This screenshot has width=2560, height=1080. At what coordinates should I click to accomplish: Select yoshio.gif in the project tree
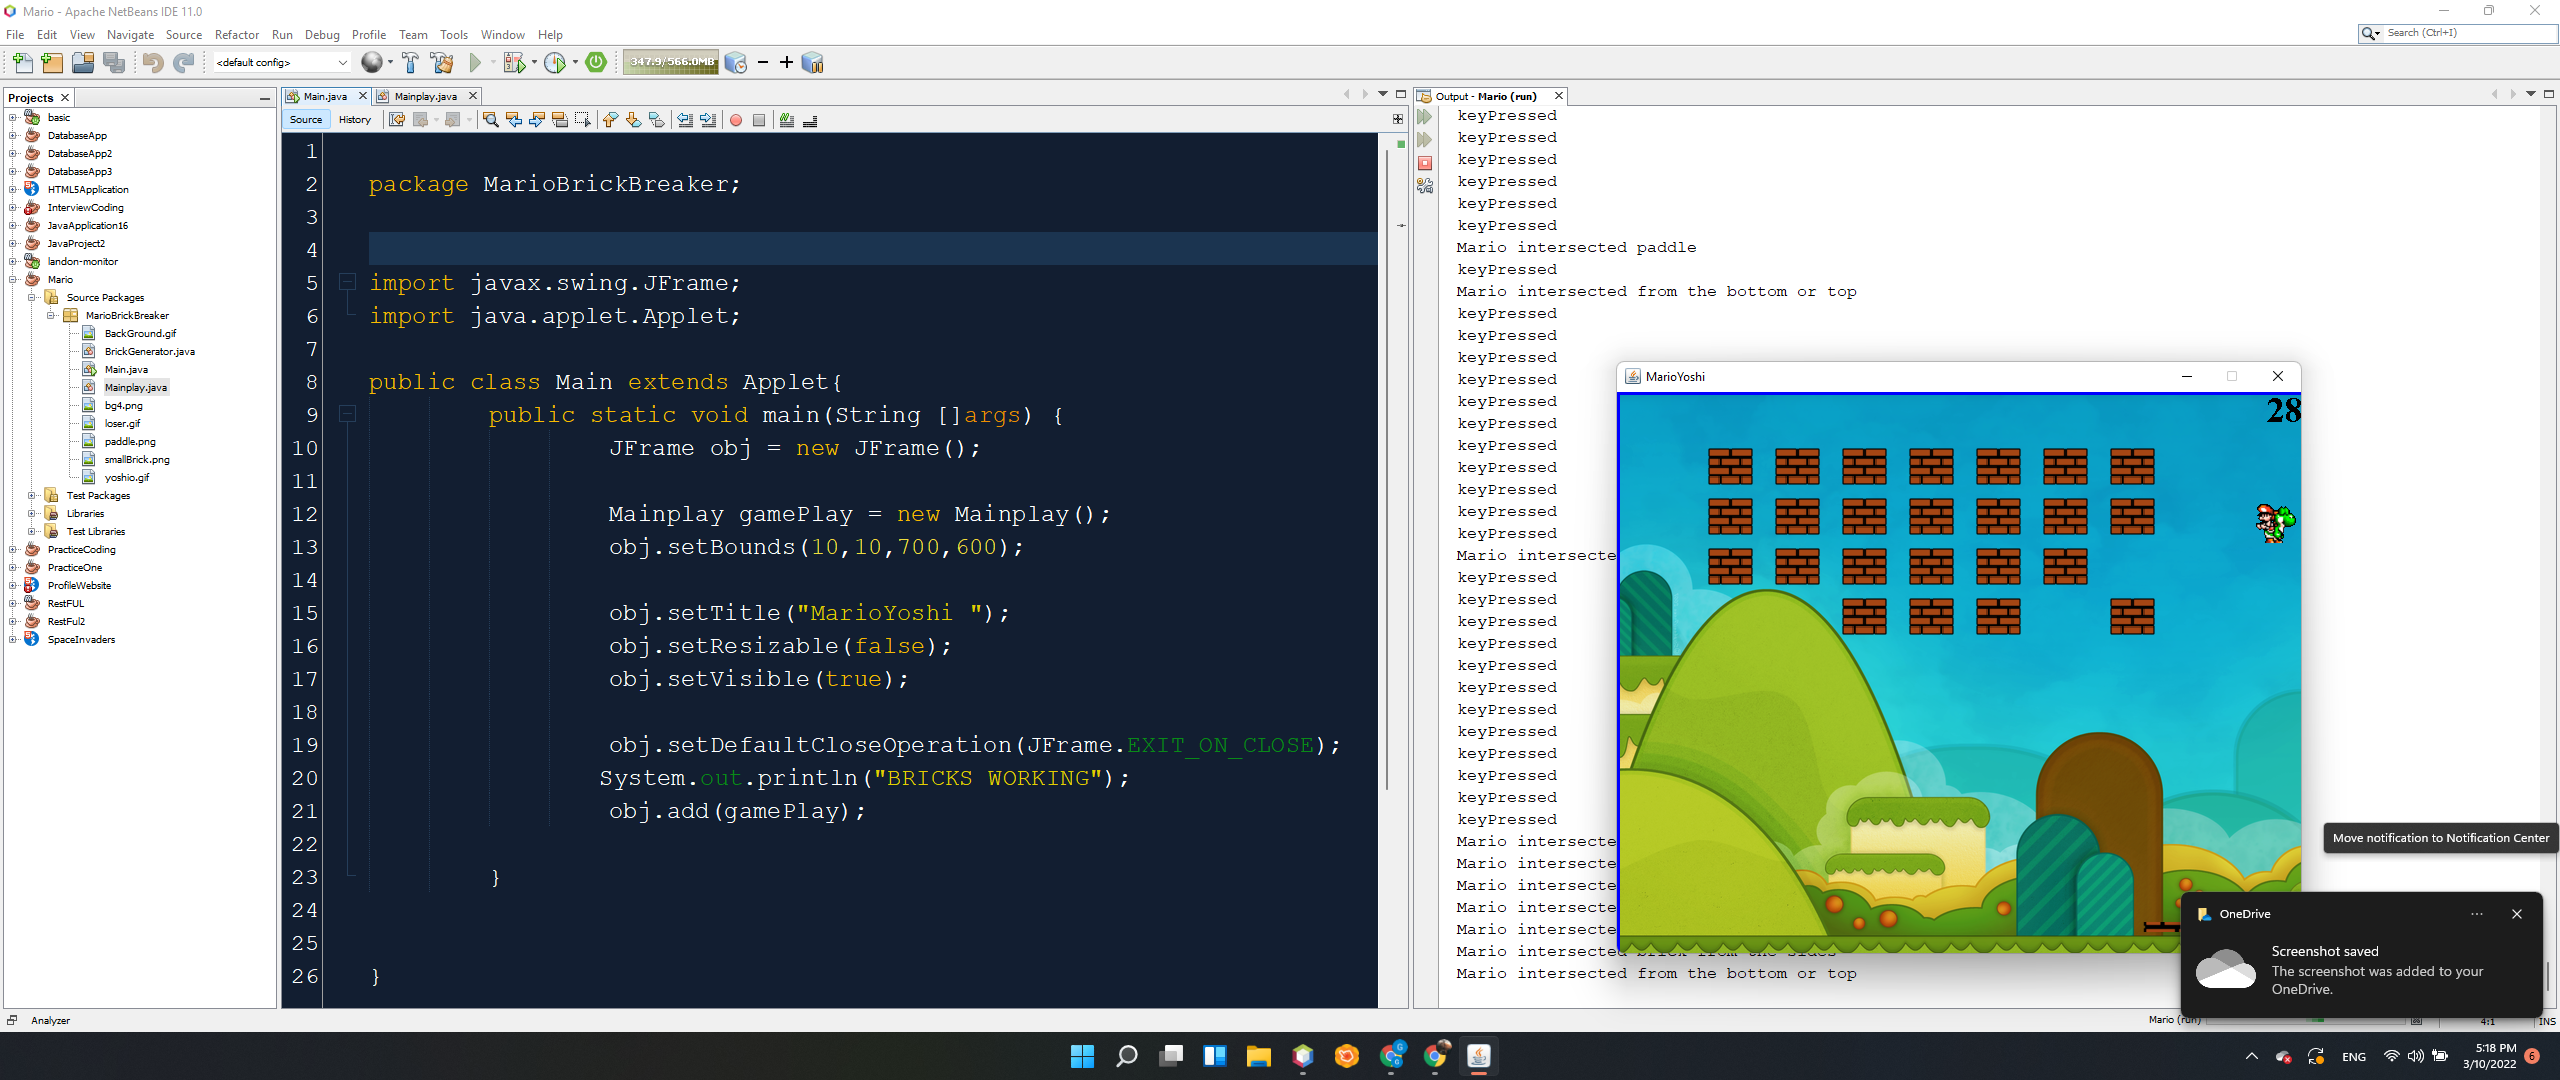point(126,478)
